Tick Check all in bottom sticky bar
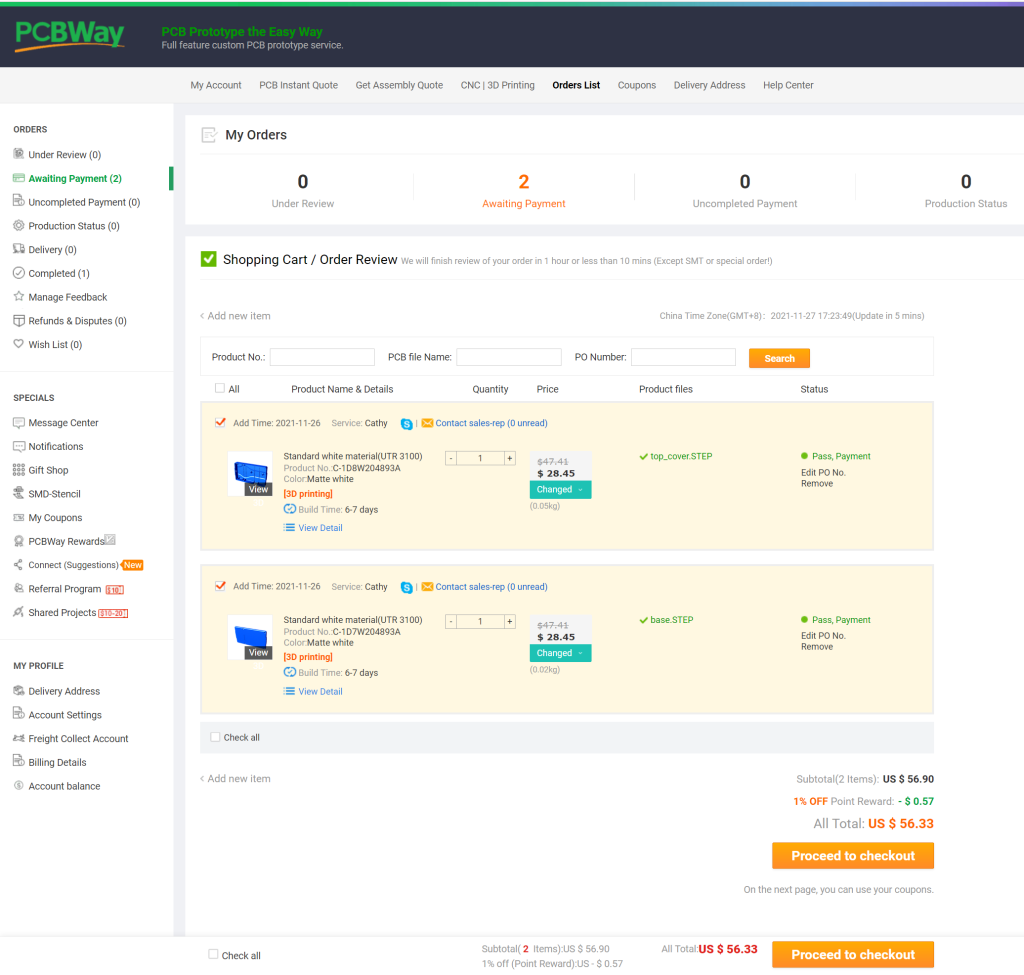 213,955
